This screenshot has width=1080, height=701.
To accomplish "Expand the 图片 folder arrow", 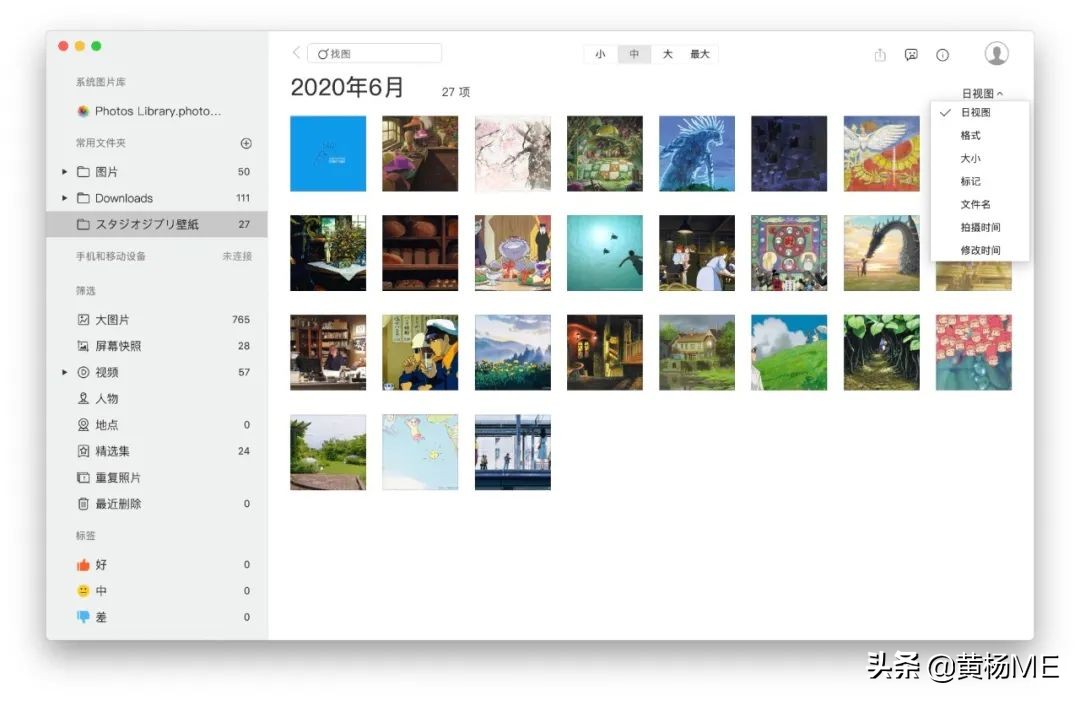I will [64, 171].
